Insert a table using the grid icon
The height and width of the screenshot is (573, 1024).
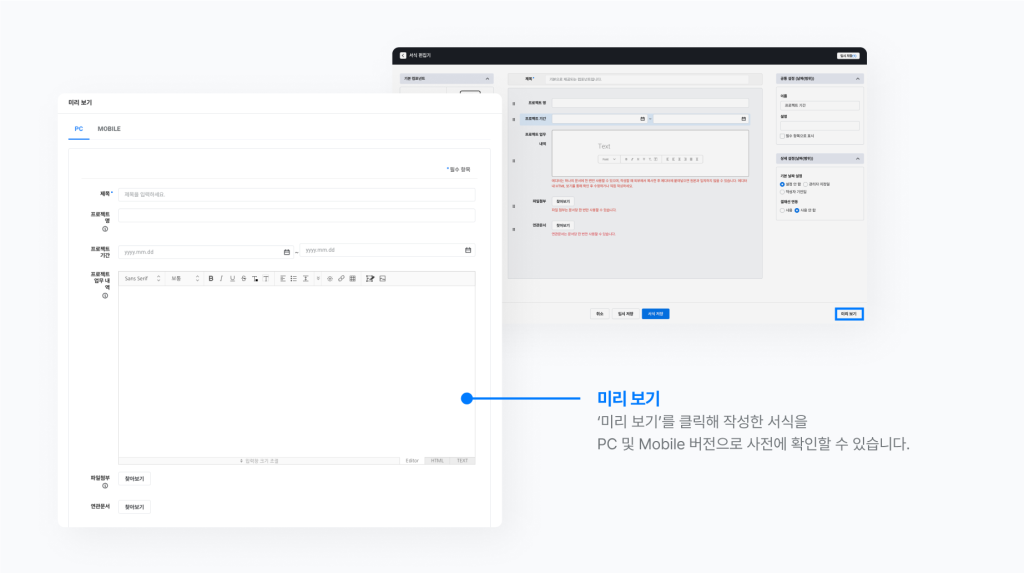pyautogui.click(x=353, y=279)
